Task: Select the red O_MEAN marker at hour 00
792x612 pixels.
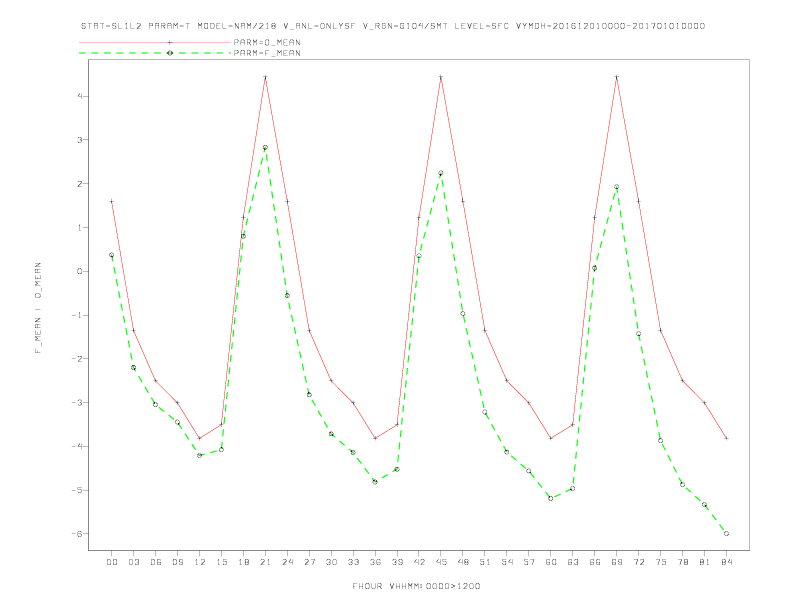Action: tap(112, 201)
